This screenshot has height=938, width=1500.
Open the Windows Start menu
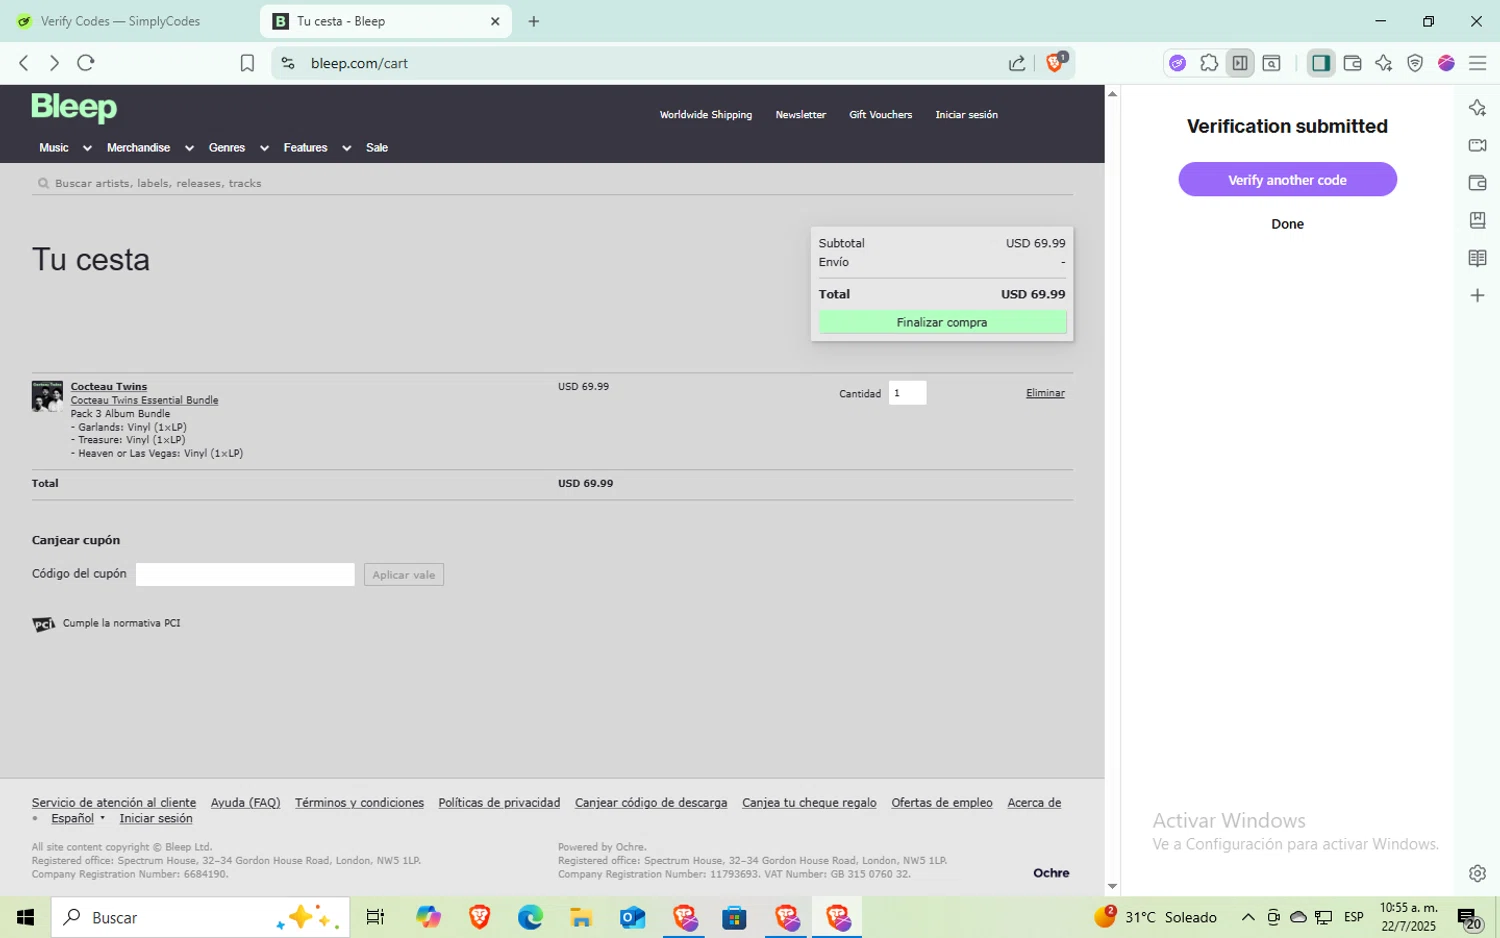(25, 917)
